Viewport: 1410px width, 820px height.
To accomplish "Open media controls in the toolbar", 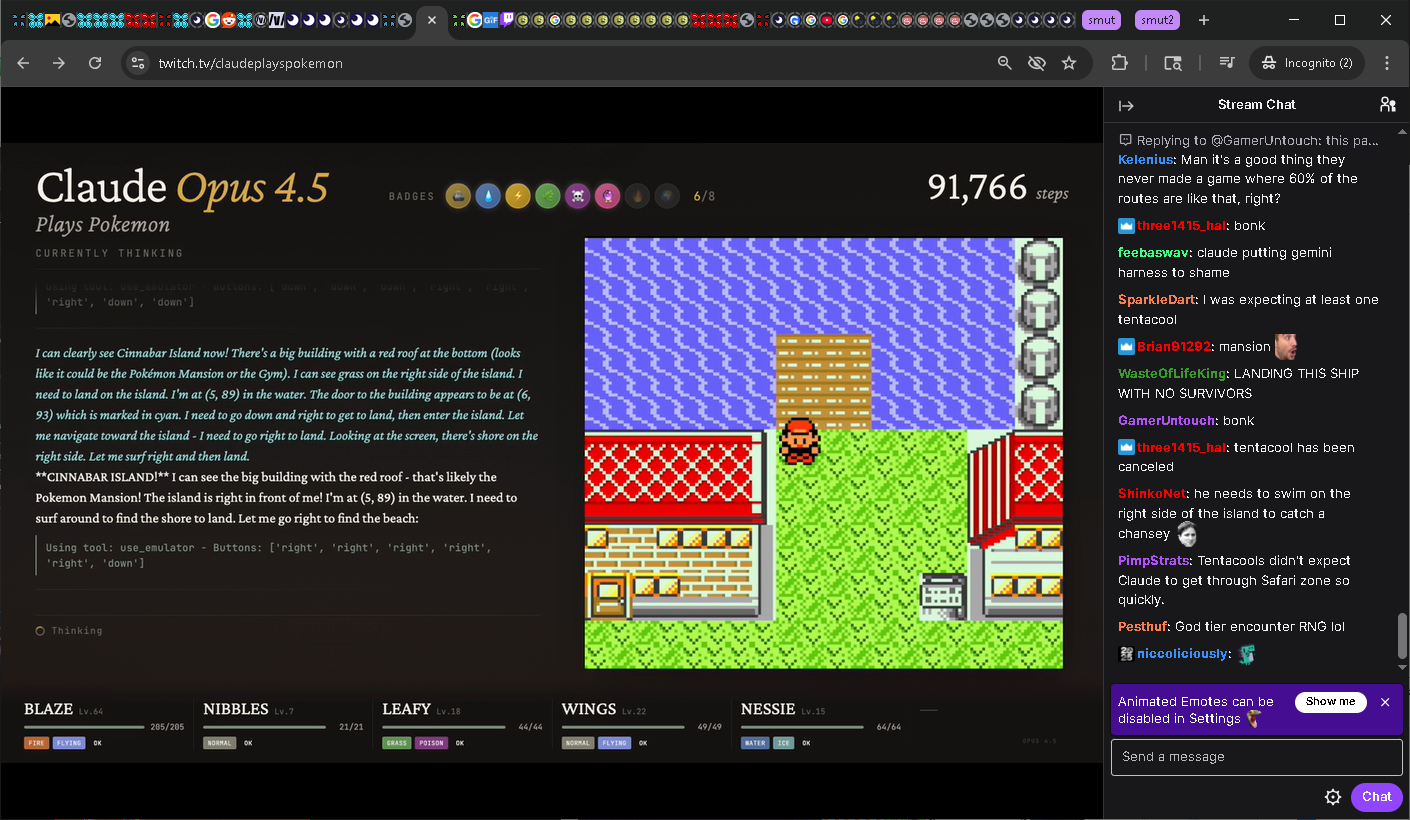I will click(x=1227, y=63).
